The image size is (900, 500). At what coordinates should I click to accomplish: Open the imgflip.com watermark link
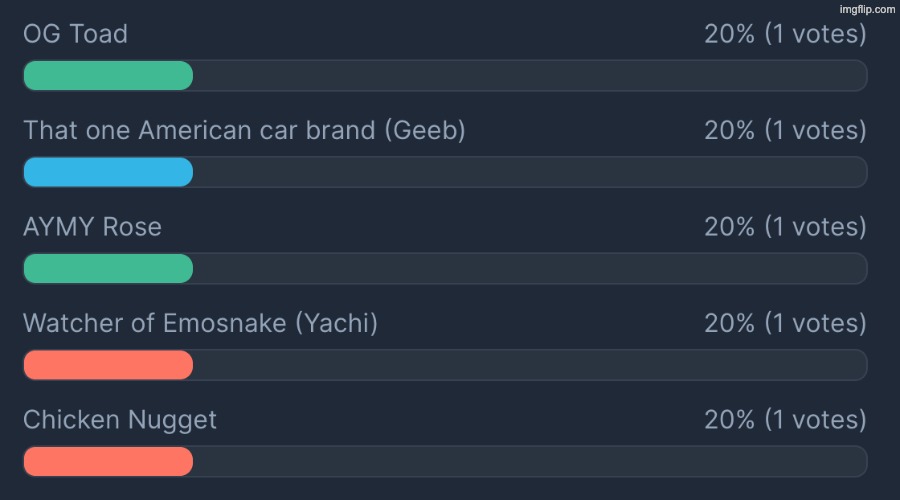coord(867,9)
